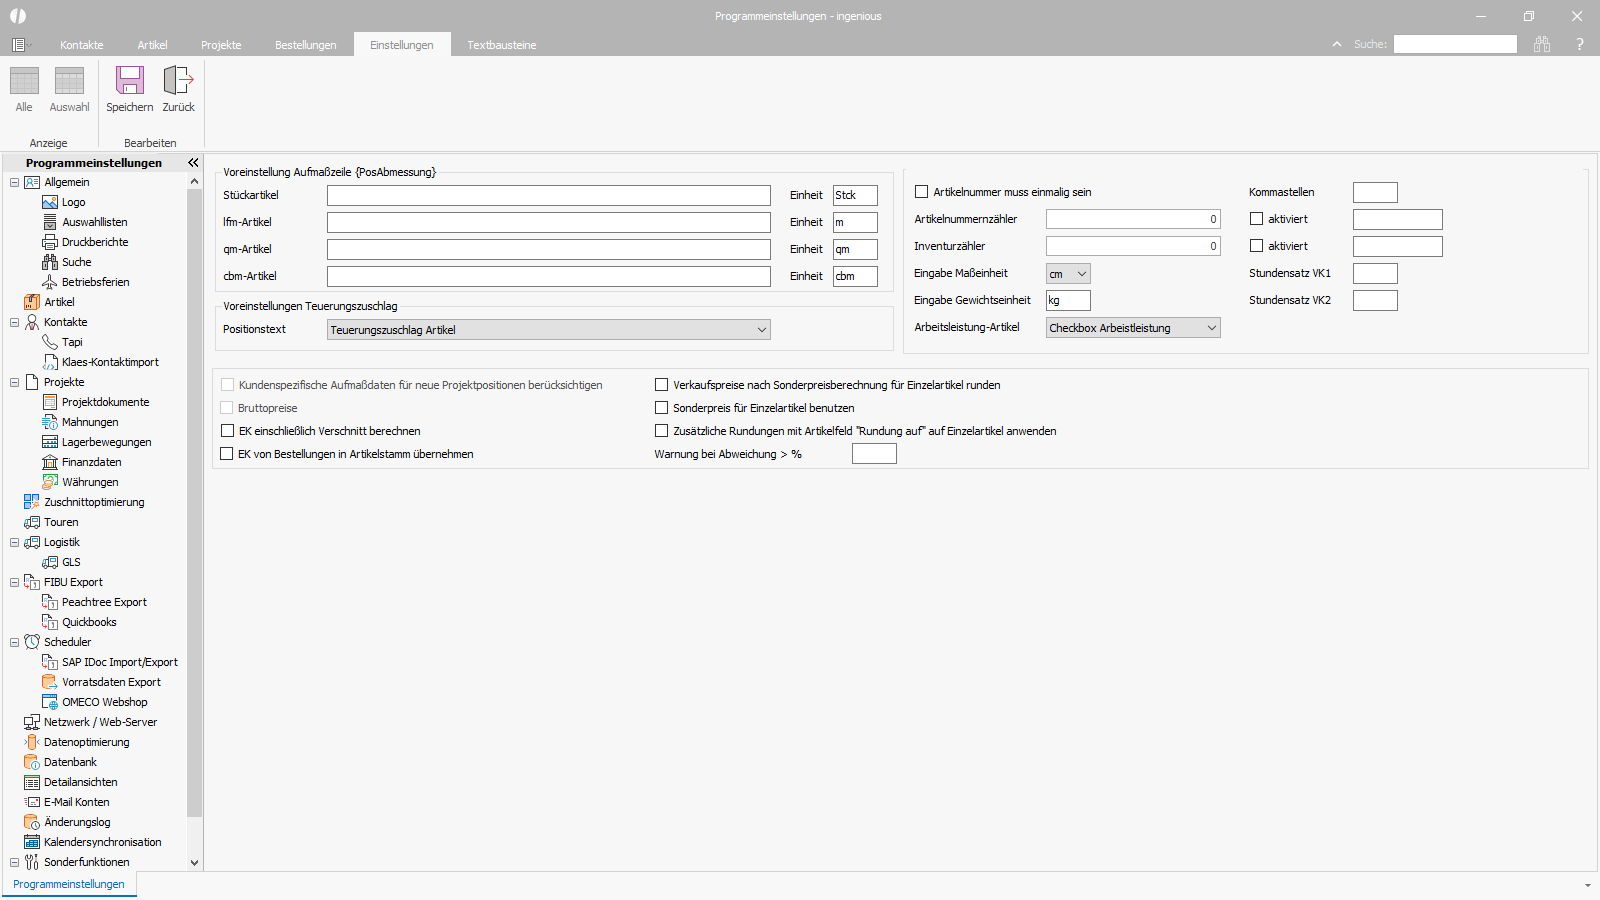This screenshot has width=1600, height=900.
Task: Click the binoculars search icon
Action: click(1542, 44)
